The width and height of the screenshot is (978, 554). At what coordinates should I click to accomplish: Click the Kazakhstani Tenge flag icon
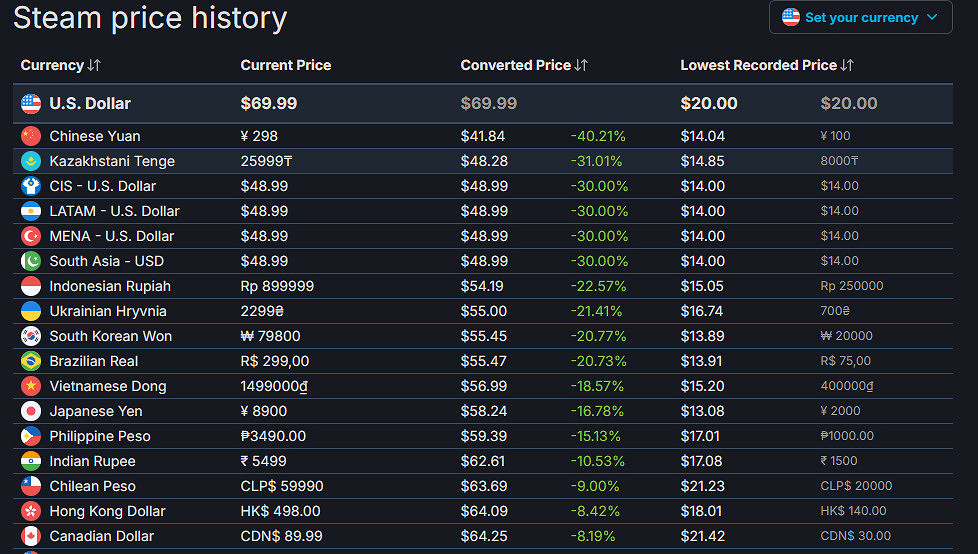tap(31, 161)
